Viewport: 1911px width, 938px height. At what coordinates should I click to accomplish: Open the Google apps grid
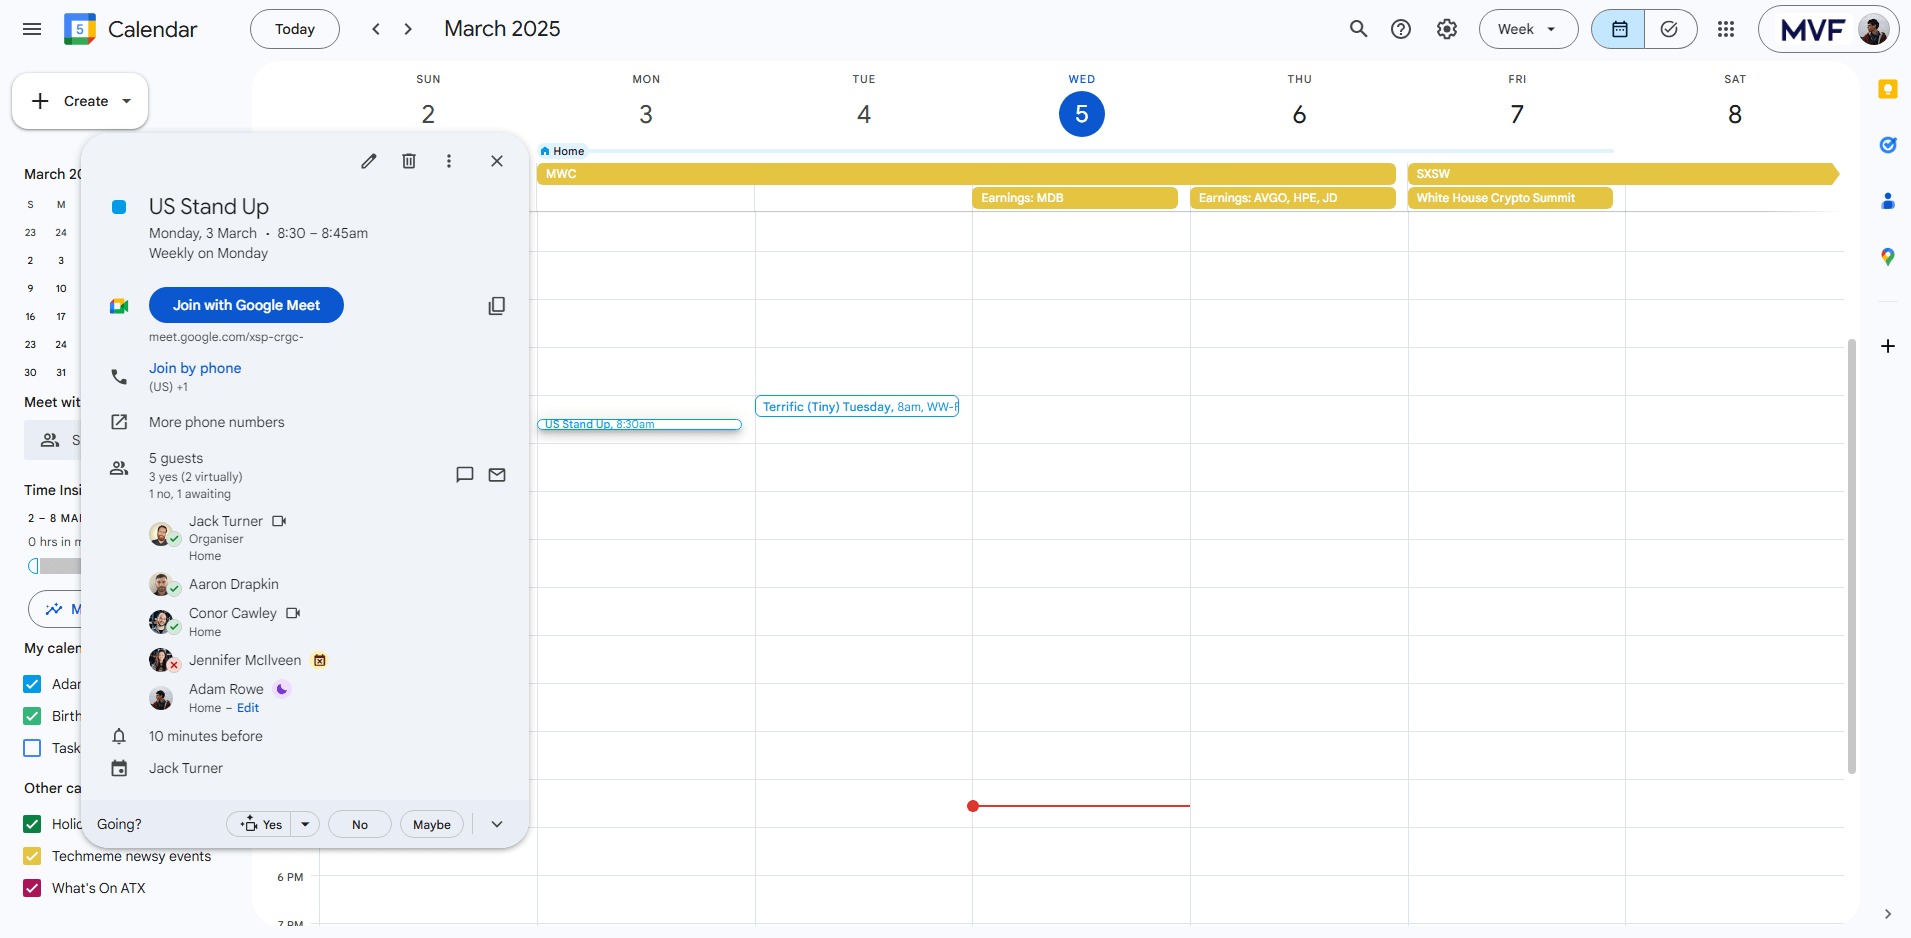click(x=1726, y=29)
